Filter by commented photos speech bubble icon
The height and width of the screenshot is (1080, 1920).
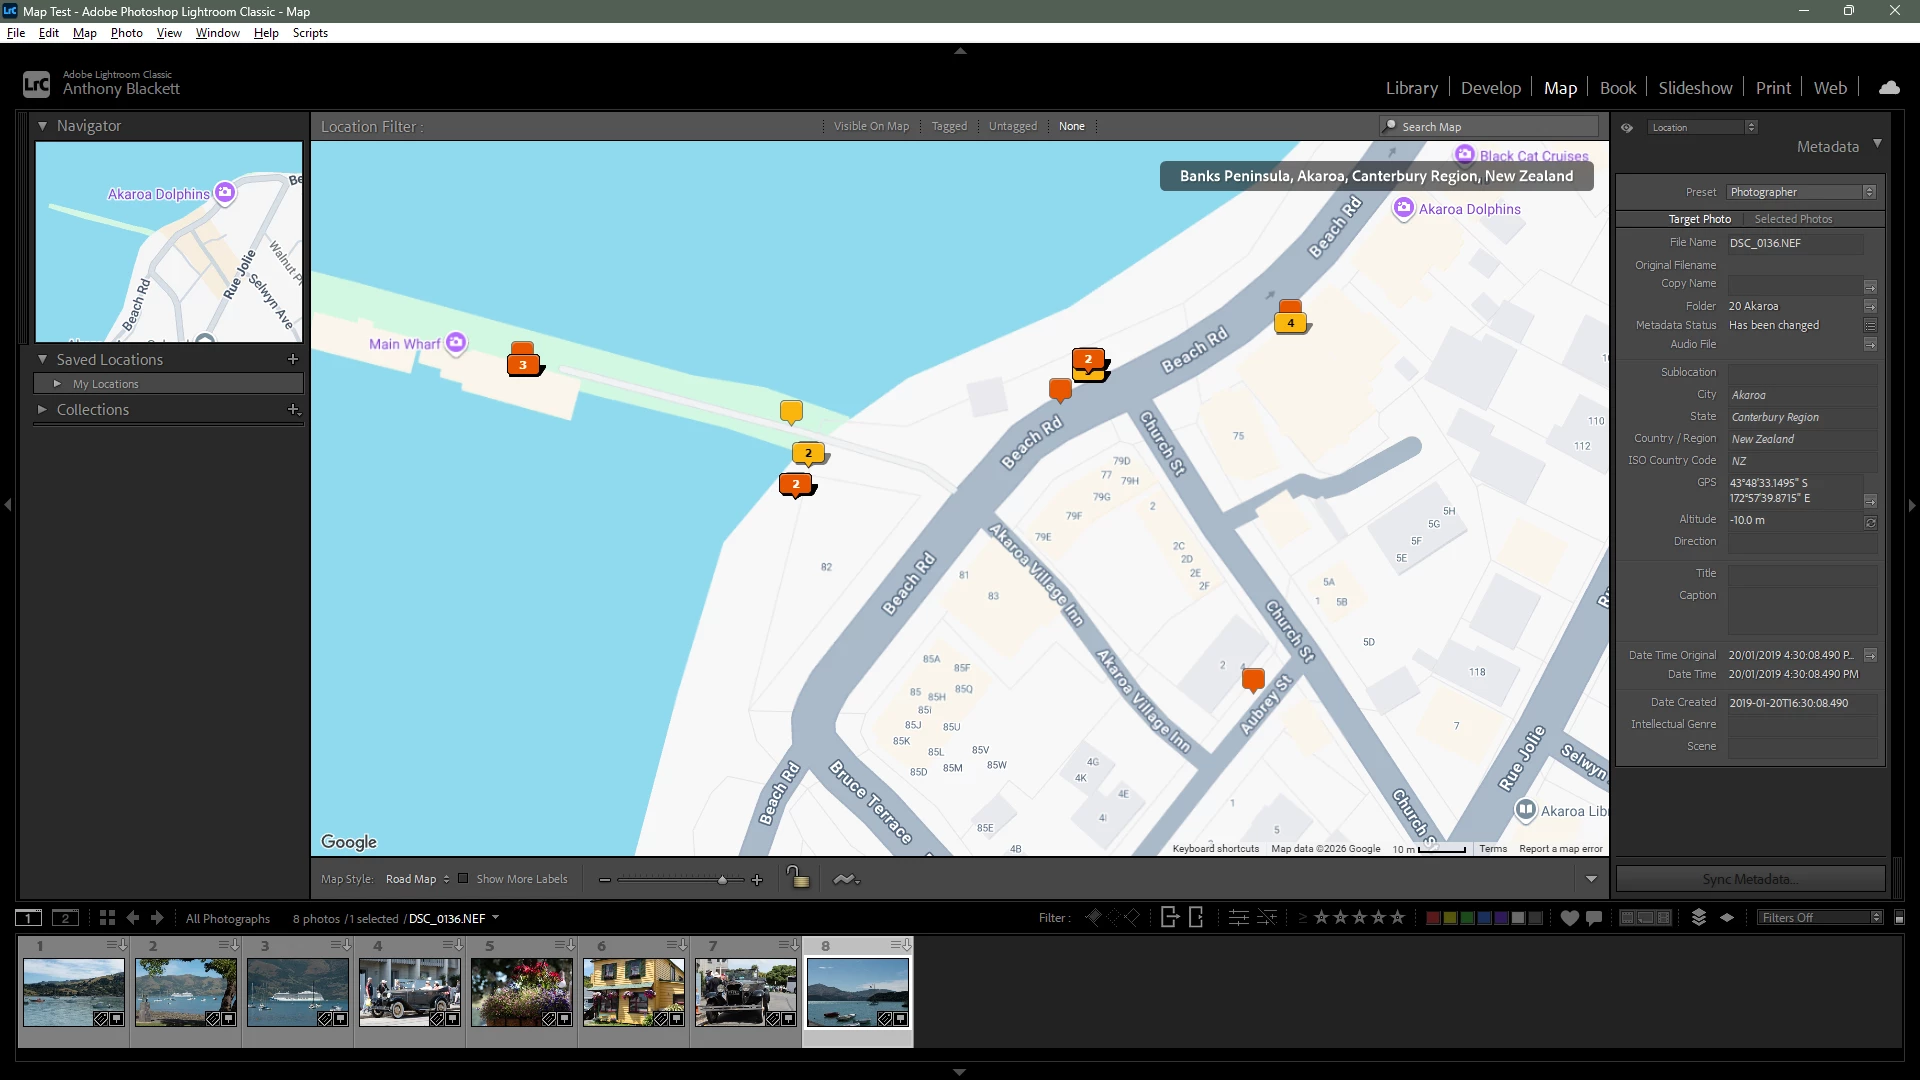coord(1594,918)
